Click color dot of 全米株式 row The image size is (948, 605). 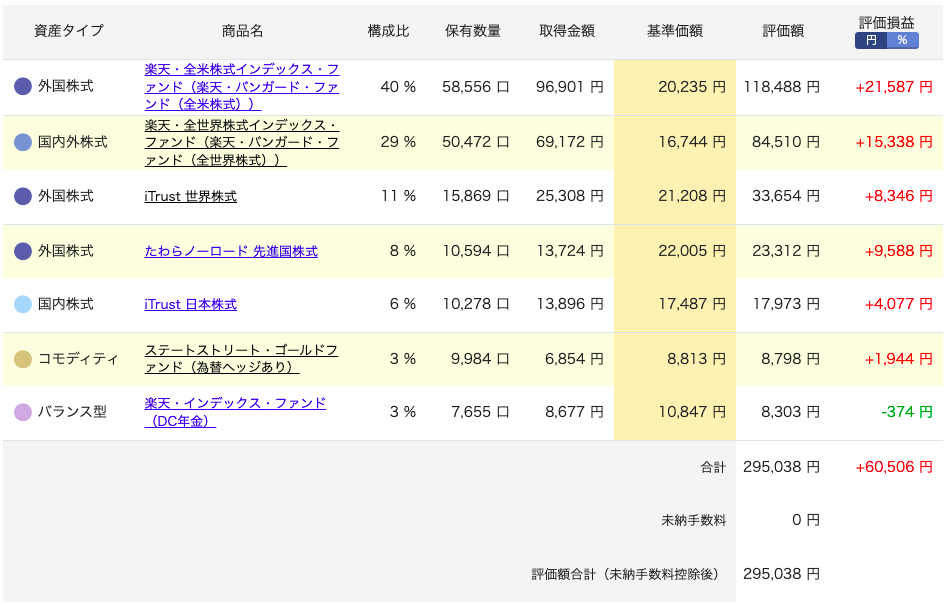pyautogui.click(x=23, y=86)
